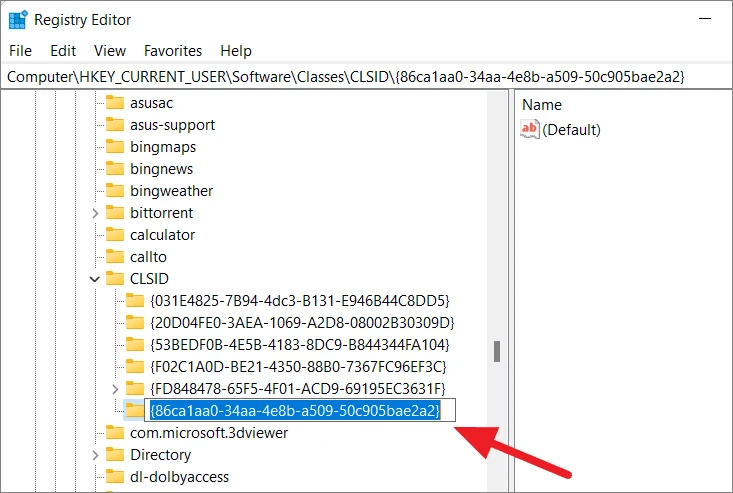Viewport: 733px width, 493px height.
Task: Click the calculator key folder icon
Action: [x=115, y=235]
